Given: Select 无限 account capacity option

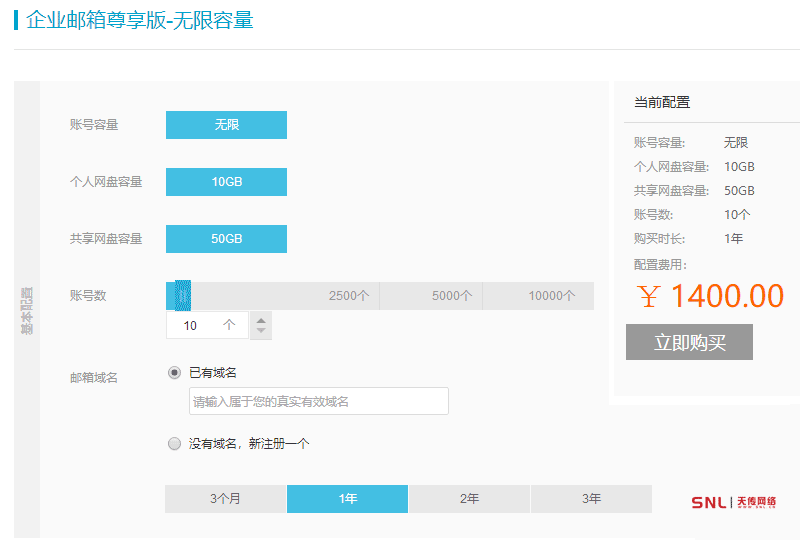Looking at the screenshot, I should pos(226,125).
